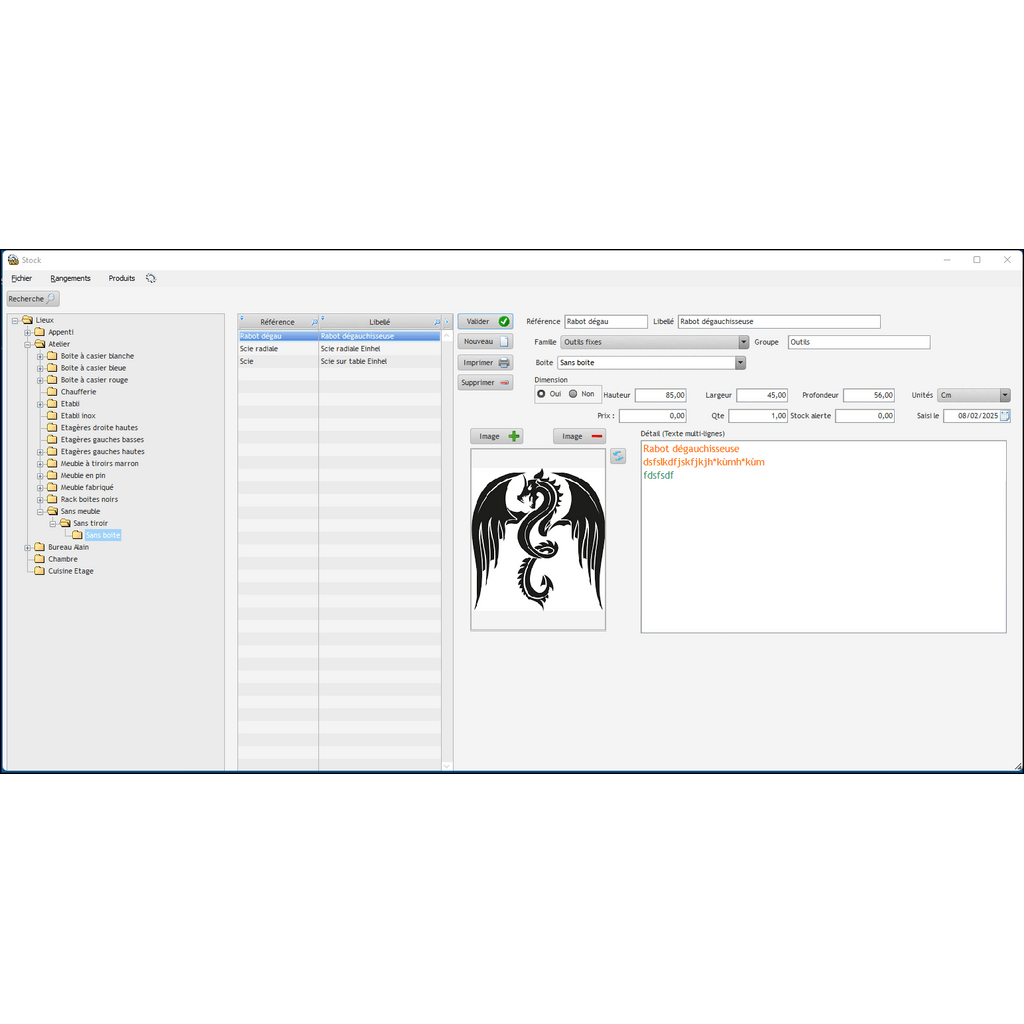Viewport: 1024px width, 1024px height.
Task: Click inside the Détail multi-line text area
Action: pyautogui.click(x=824, y=537)
